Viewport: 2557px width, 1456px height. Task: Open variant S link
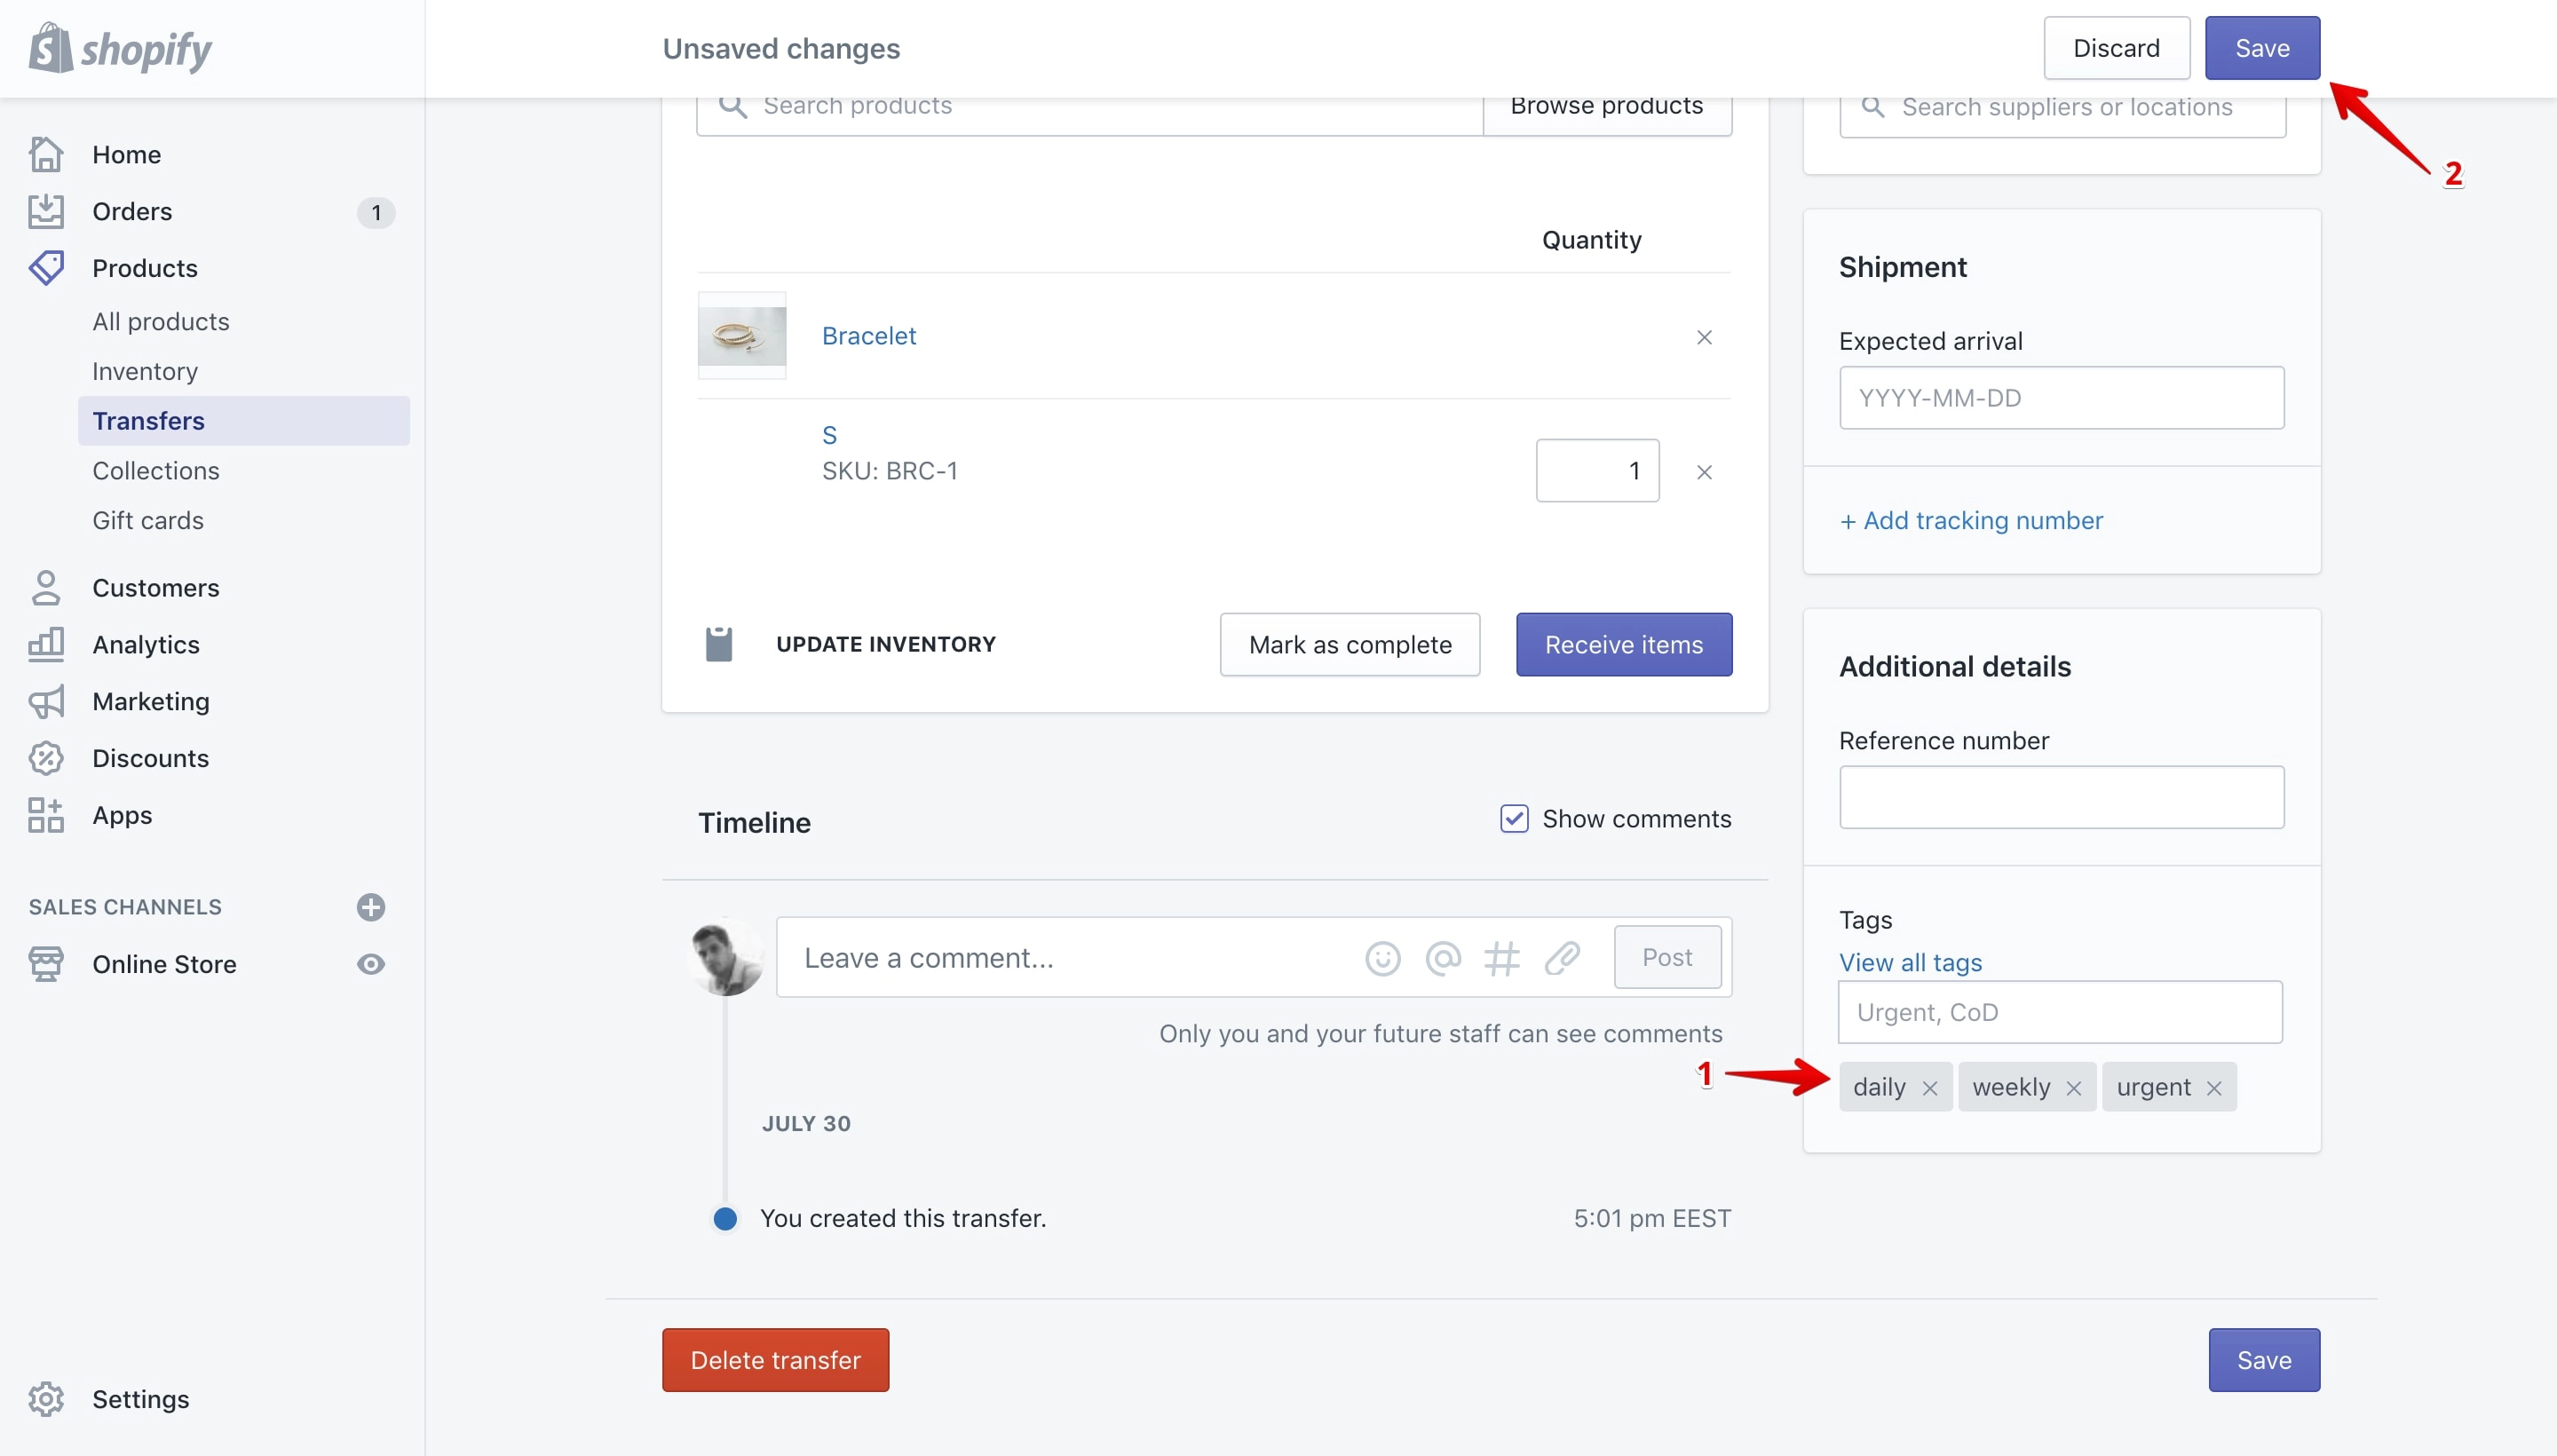pos(829,435)
